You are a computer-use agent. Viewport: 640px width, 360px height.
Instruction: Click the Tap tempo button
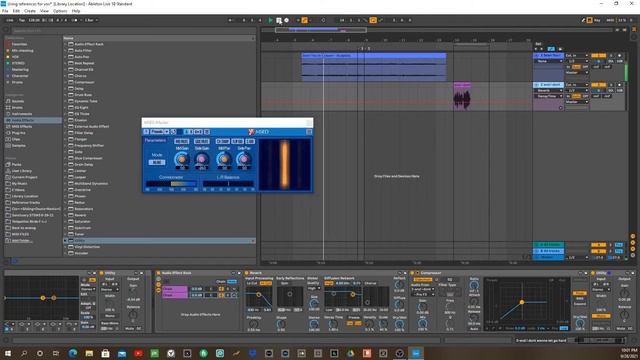[22, 20]
